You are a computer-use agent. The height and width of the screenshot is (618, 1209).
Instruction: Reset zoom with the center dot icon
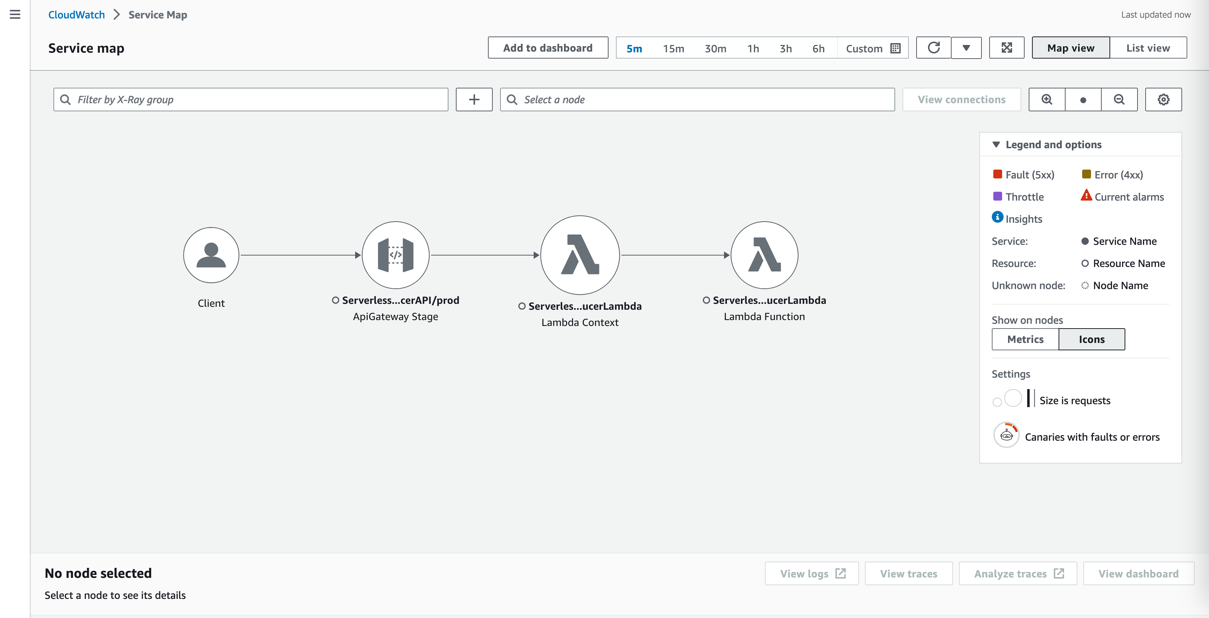tap(1083, 100)
